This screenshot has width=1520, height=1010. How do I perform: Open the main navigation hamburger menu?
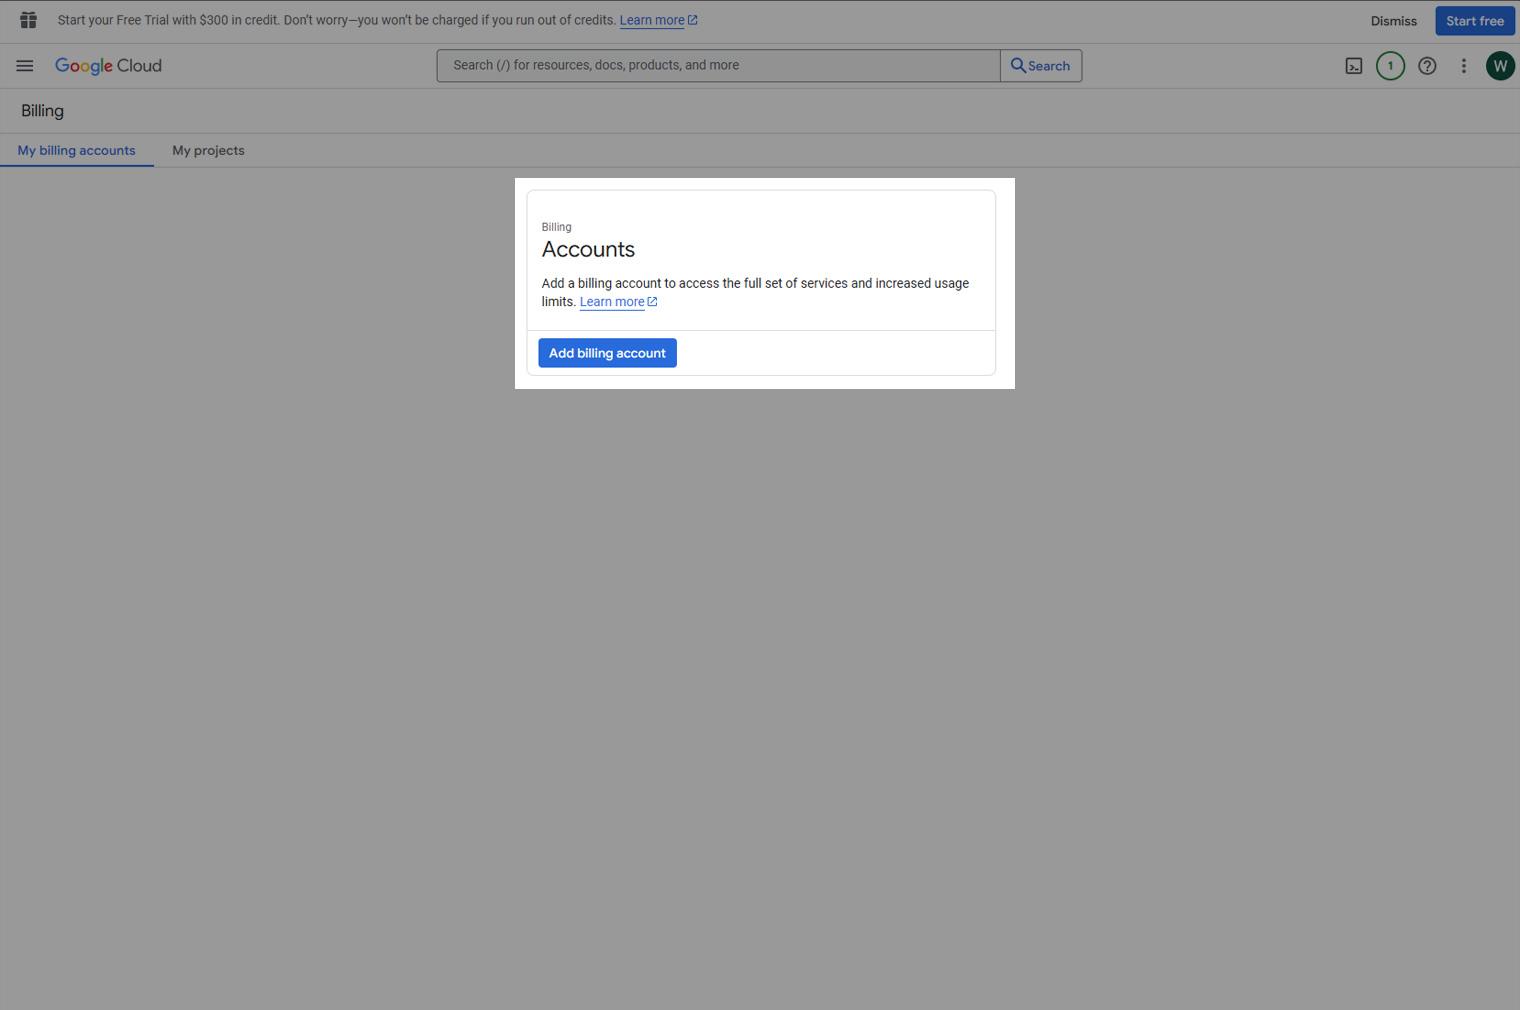[x=25, y=66]
